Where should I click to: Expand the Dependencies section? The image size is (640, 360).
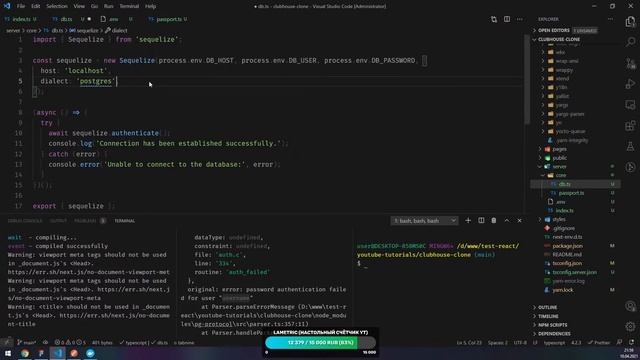pyautogui.click(x=554, y=333)
